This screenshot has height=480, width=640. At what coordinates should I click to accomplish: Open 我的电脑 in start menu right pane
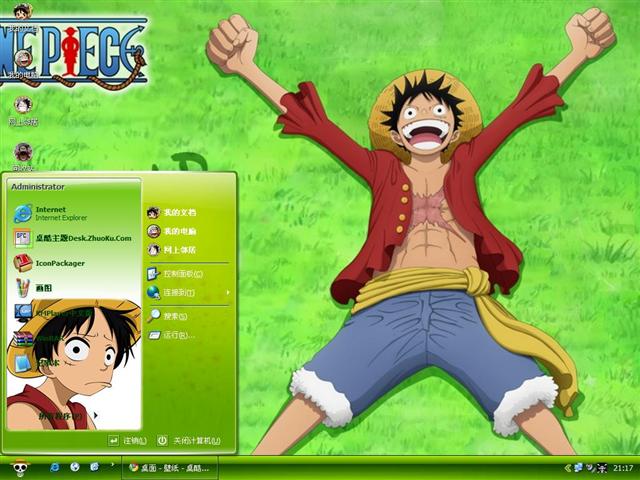point(172,231)
